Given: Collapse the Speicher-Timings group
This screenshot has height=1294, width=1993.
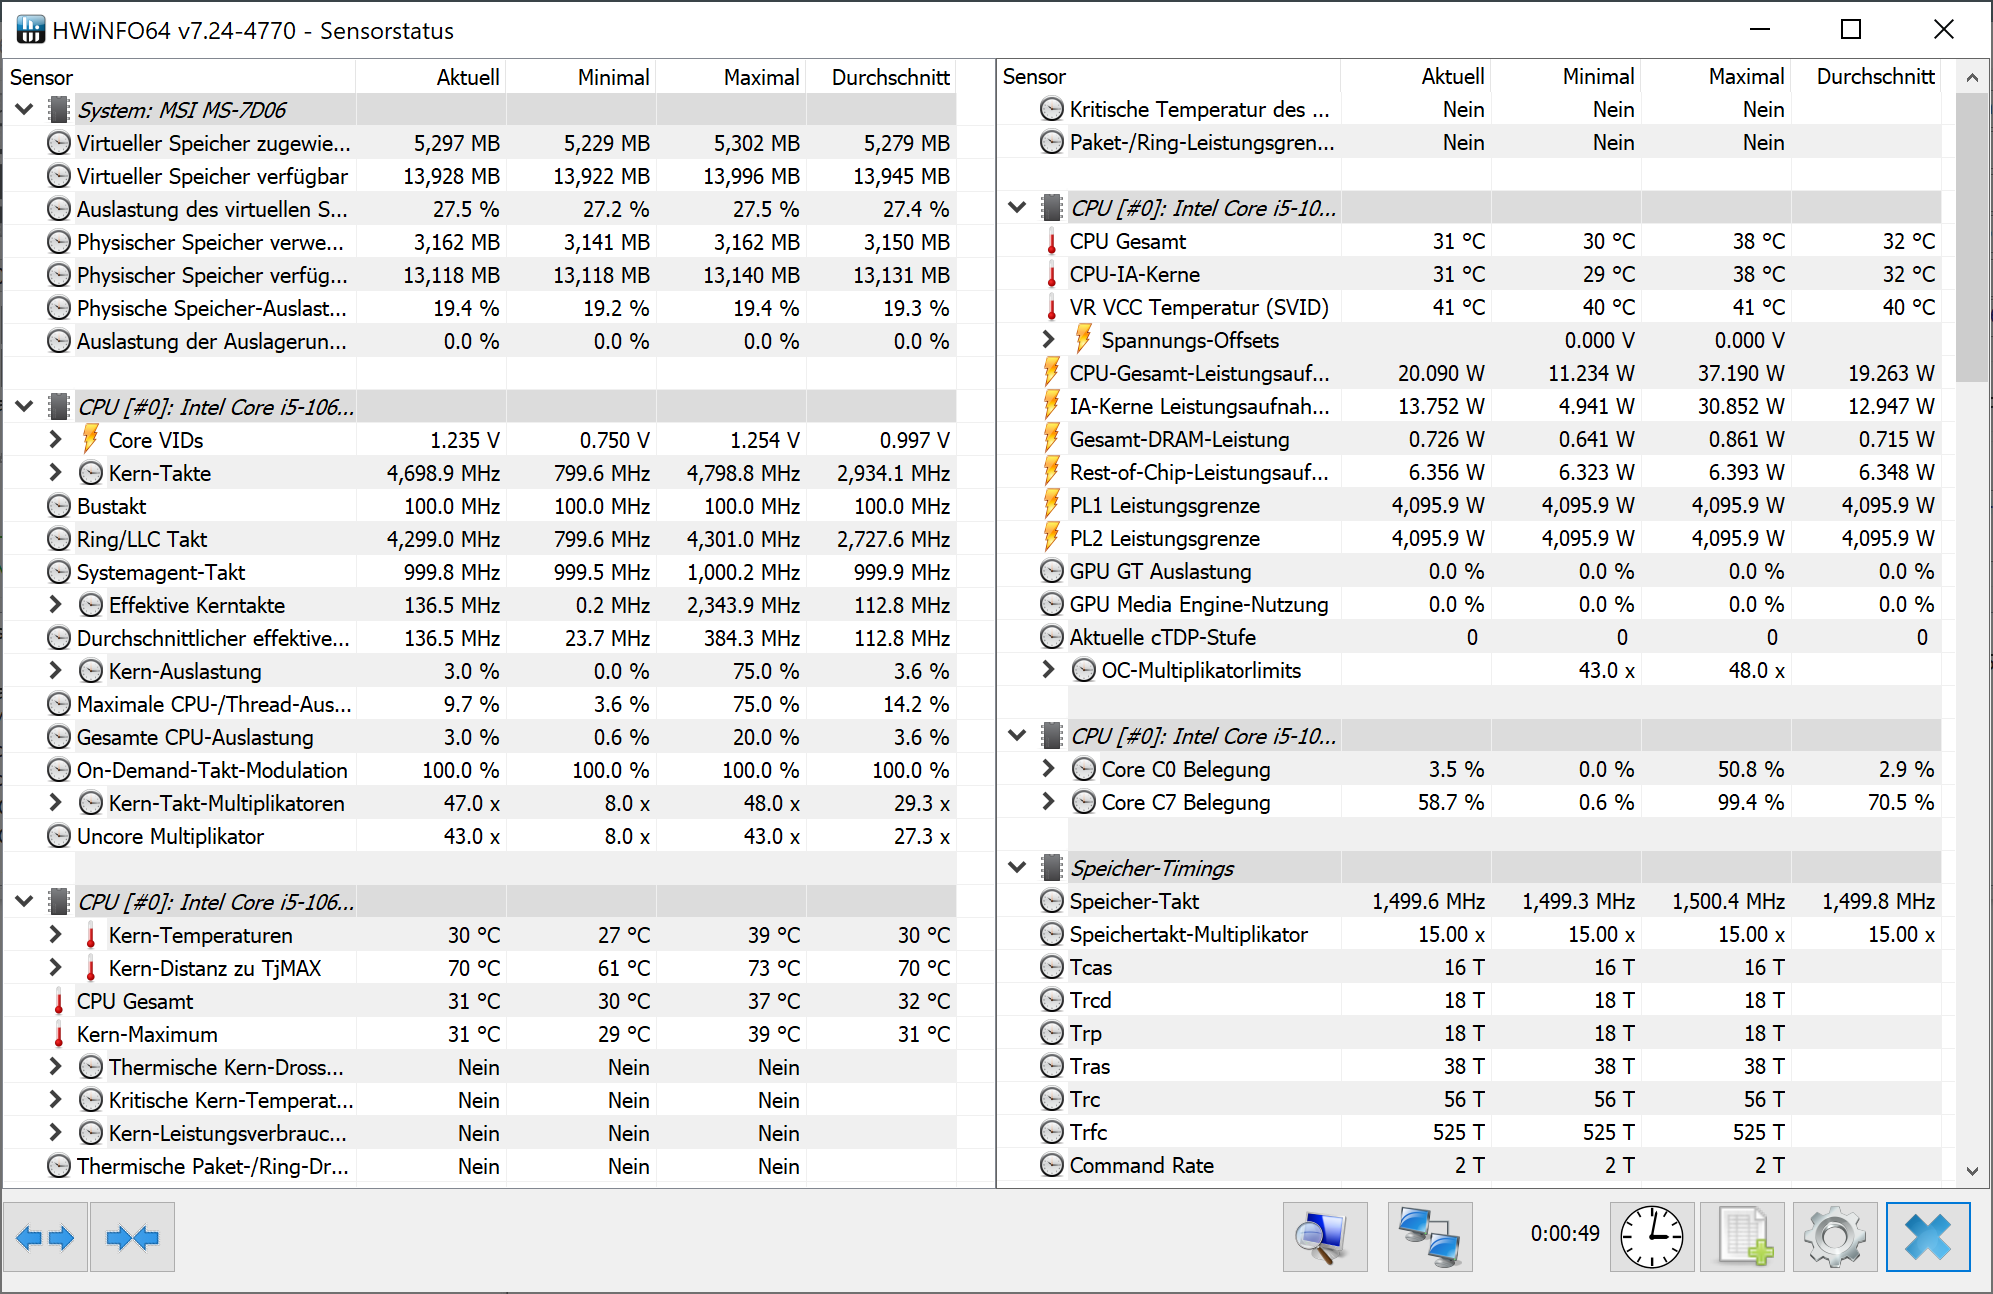Looking at the screenshot, I should [x=1017, y=867].
